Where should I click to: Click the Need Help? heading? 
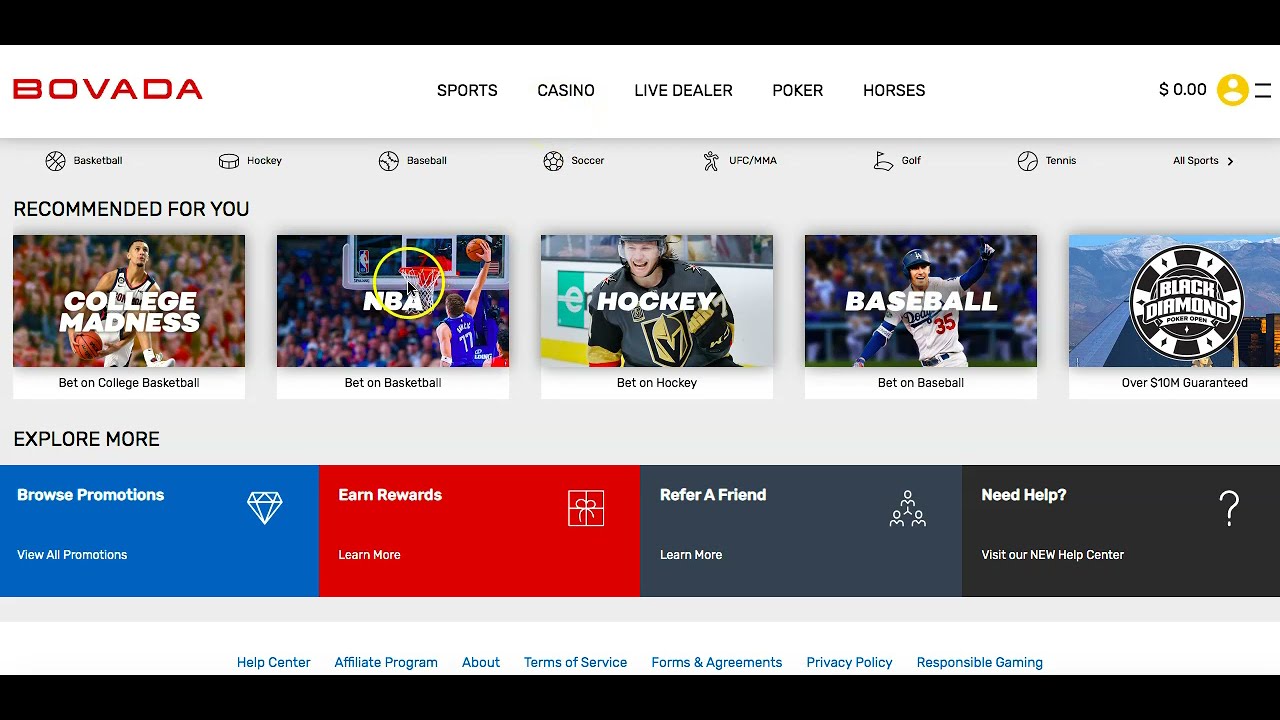pyautogui.click(x=1024, y=495)
